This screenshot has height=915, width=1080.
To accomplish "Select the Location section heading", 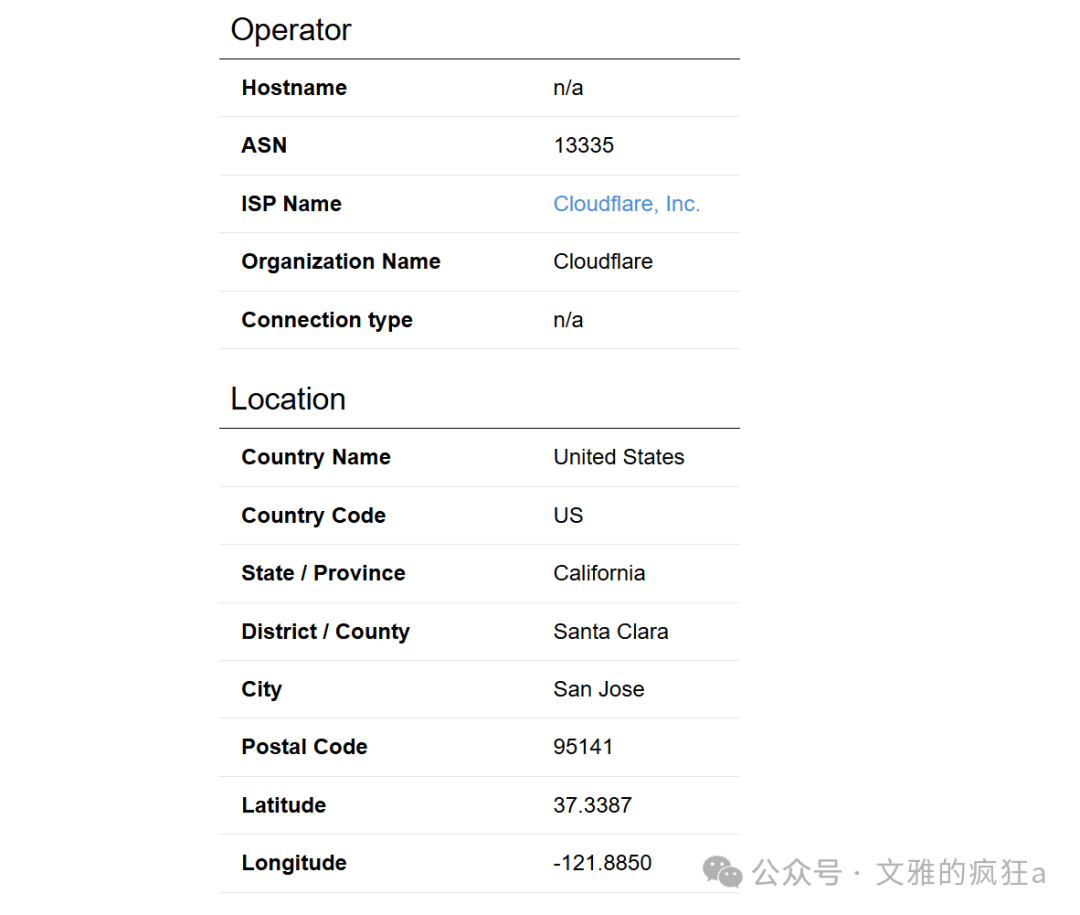I will click(288, 399).
